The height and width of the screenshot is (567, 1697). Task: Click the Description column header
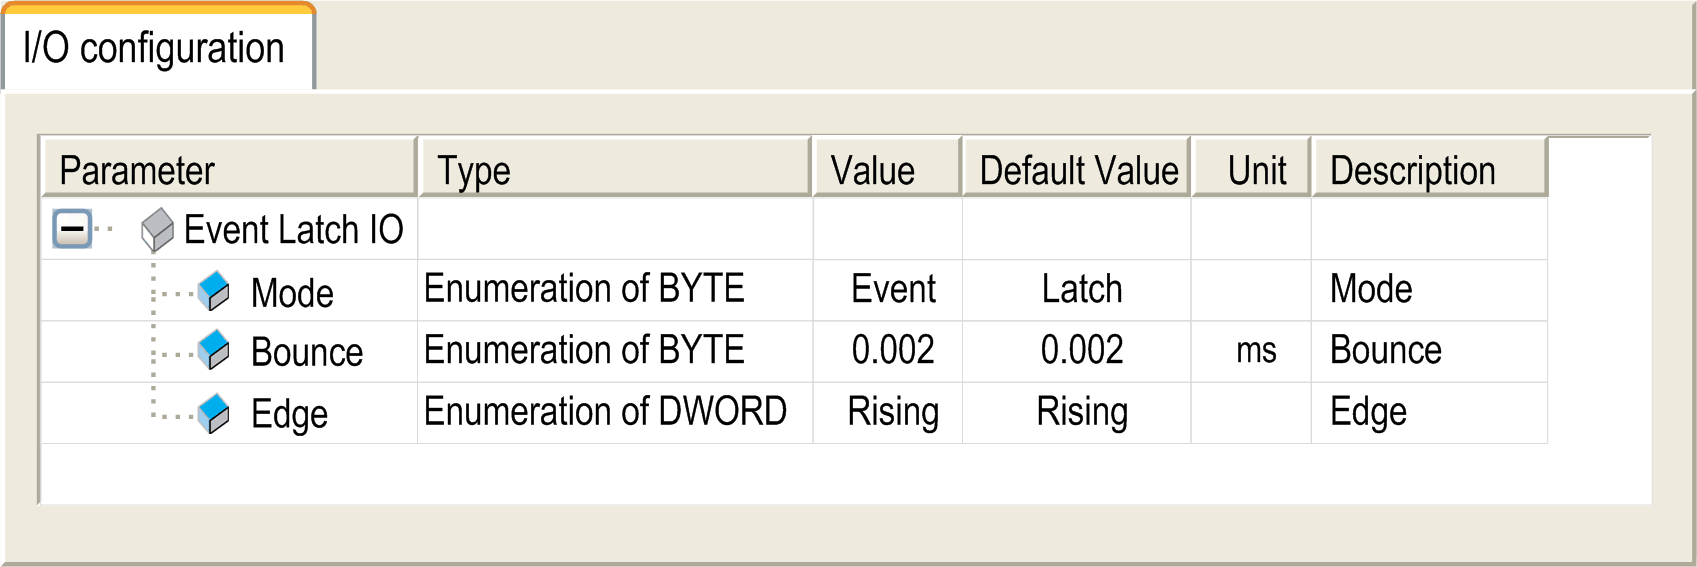point(1430,167)
